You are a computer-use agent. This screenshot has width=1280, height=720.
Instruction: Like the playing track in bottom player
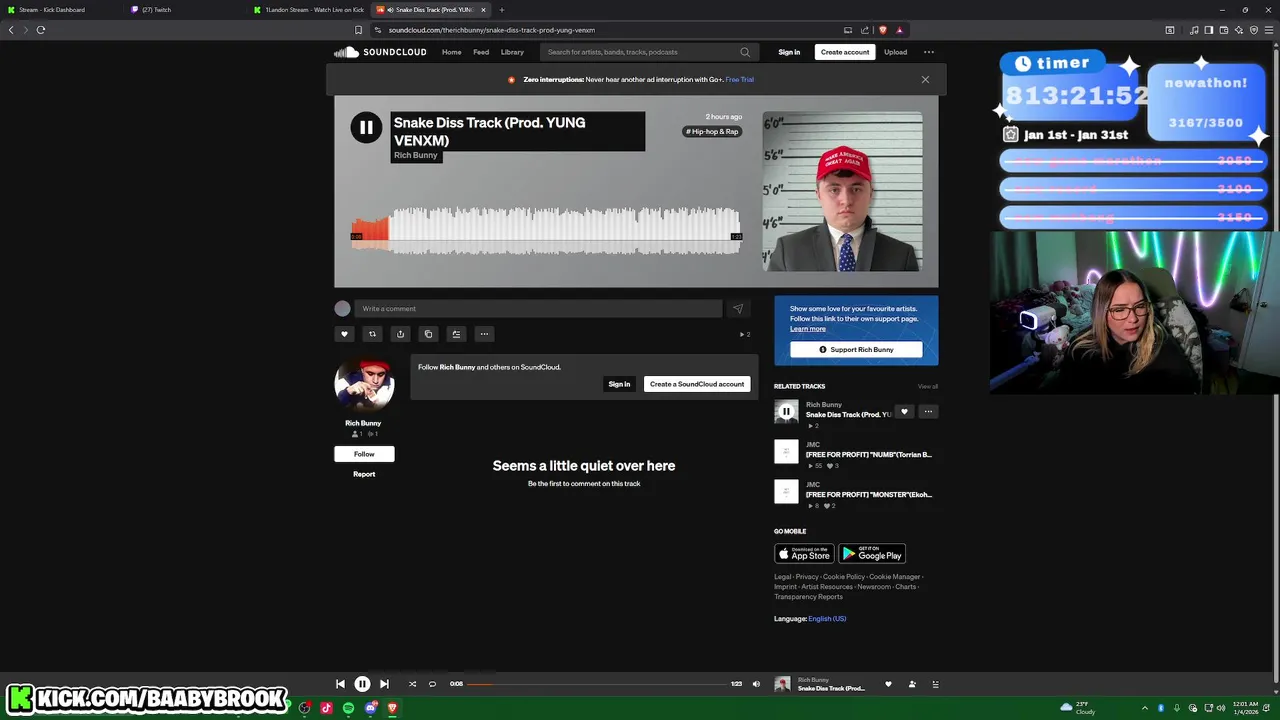tap(888, 684)
